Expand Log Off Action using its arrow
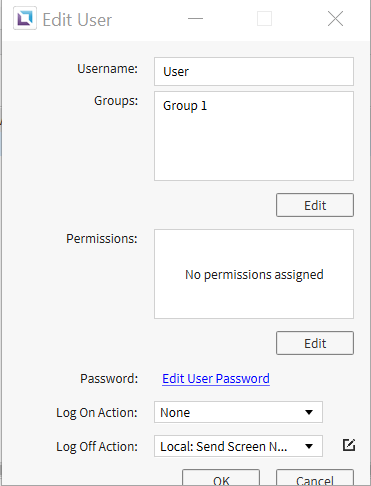The height and width of the screenshot is (486, 371). [x=309, y=446]
